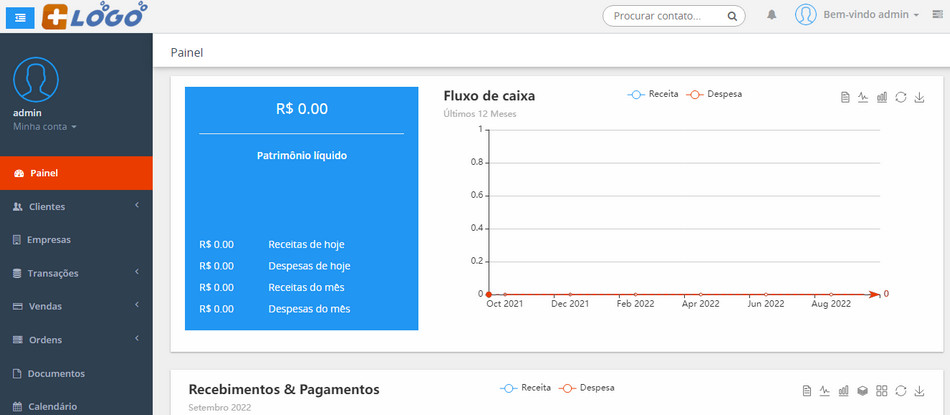Switch Fluxo de caixa to bar chart
The height and width of the screenshot is (415, 950).
click(882, 98)
